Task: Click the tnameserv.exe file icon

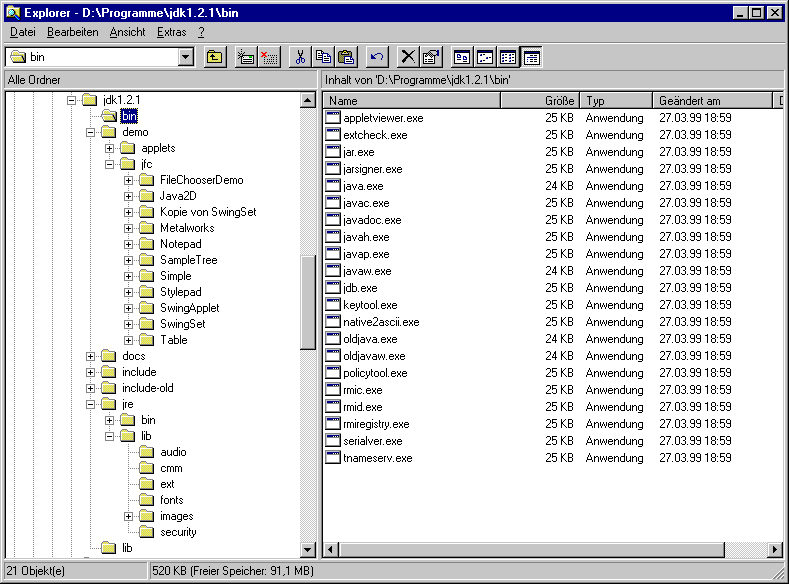Action: point(333,458)
